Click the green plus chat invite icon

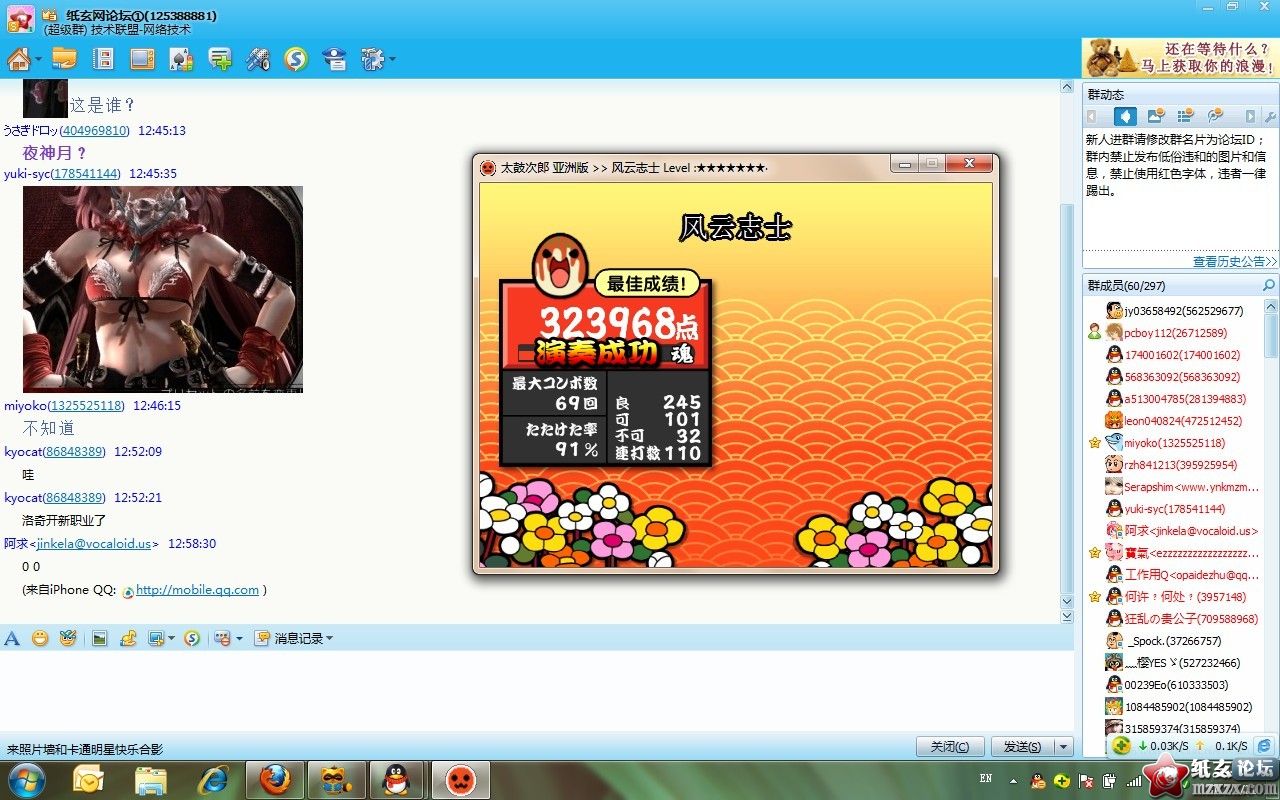point(220,59)
